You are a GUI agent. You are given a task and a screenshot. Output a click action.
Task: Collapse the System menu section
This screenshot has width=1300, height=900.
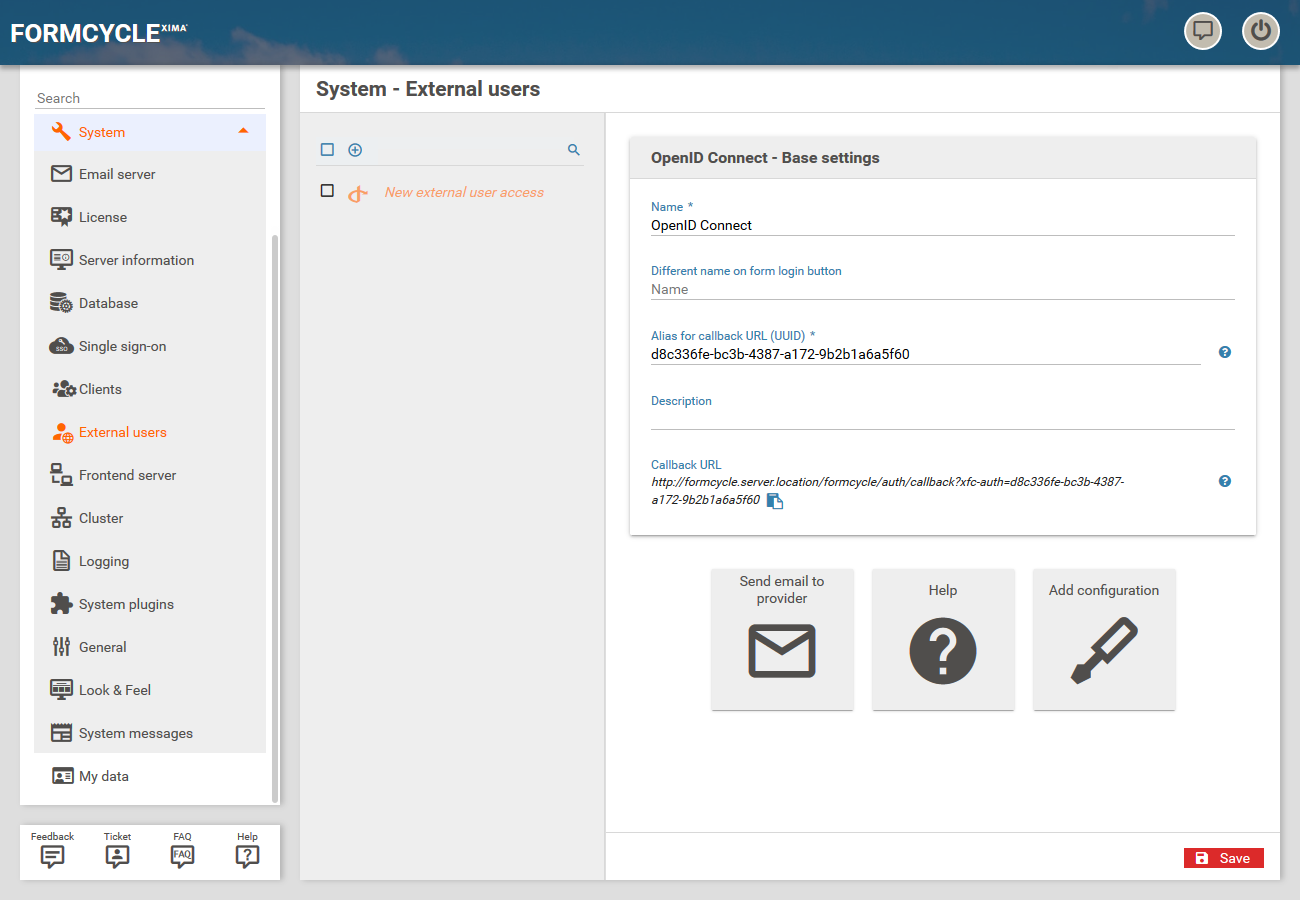pyautogui.click(x=243, y=132)
